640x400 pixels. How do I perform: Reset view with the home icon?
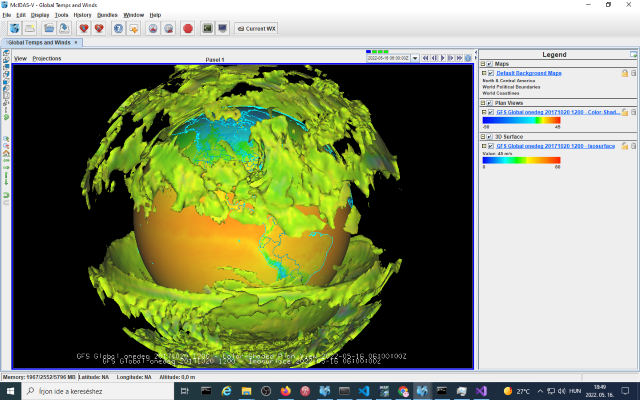pos(6,153)
